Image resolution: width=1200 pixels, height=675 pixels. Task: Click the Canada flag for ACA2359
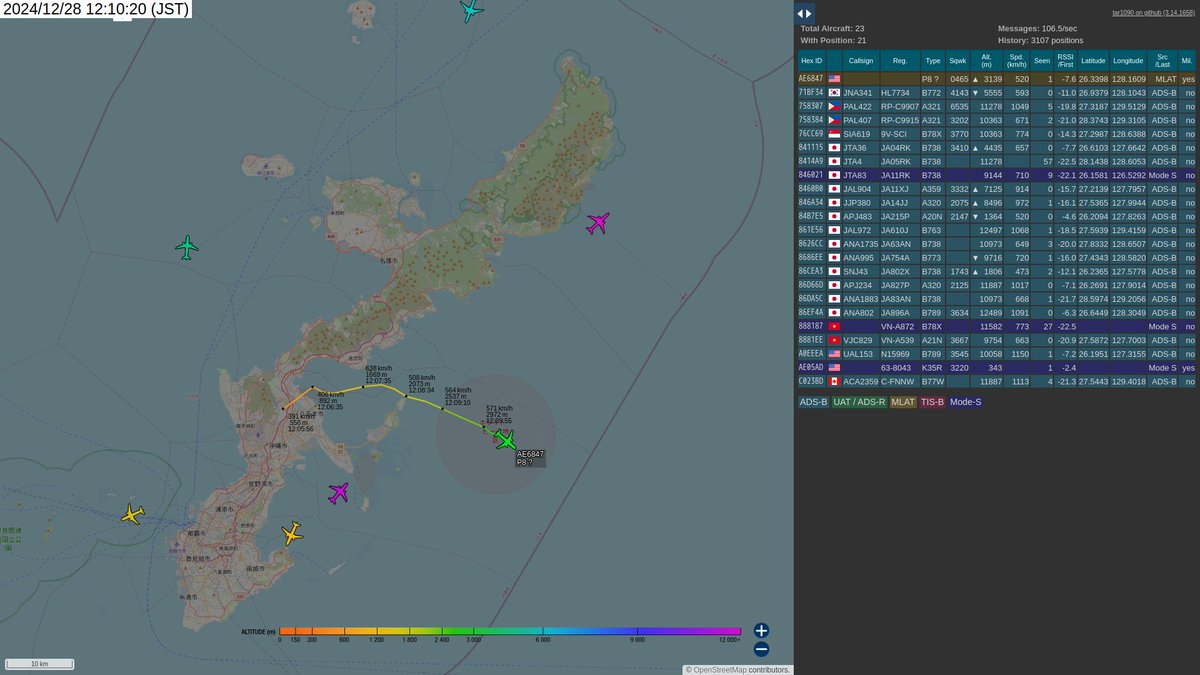(x=834, y=381)
